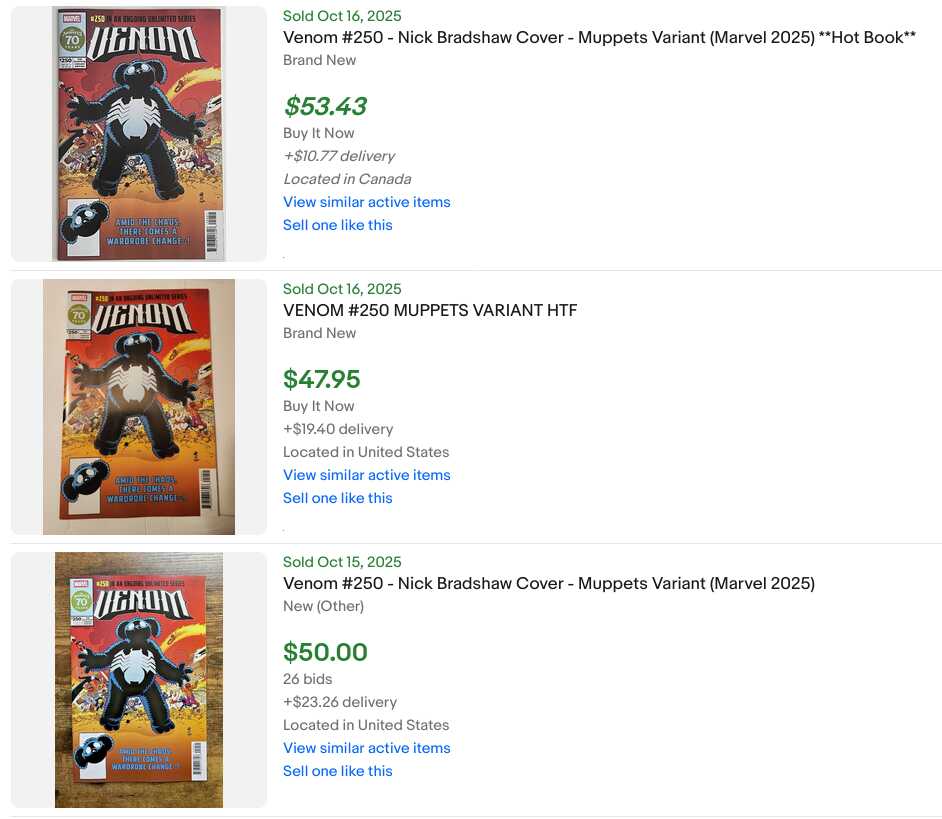Click the New (Other) condition label

pyautogui.click(x=323, y=606)
